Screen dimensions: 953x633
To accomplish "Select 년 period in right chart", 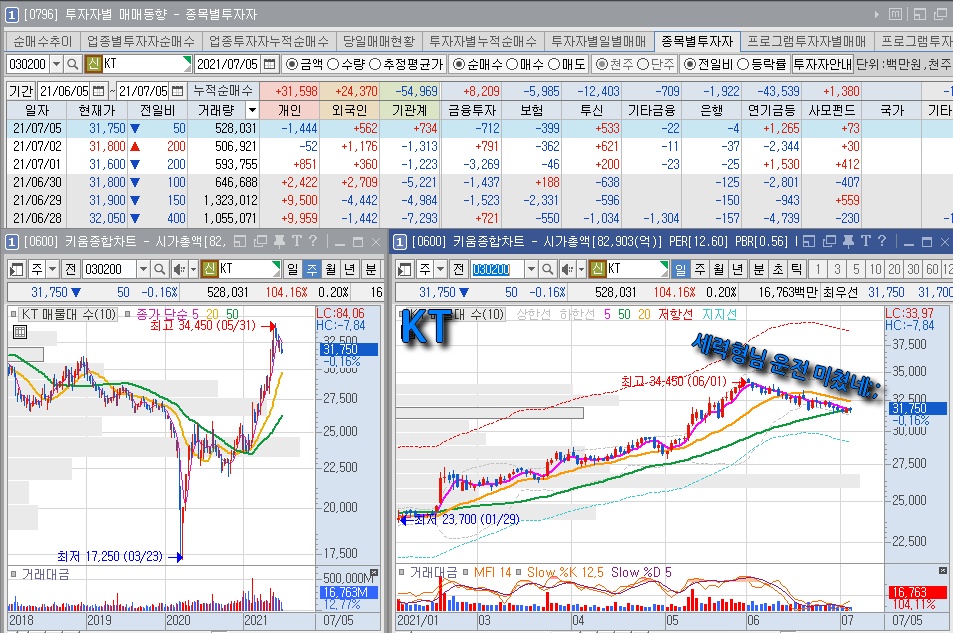I will tap(738, 269).
